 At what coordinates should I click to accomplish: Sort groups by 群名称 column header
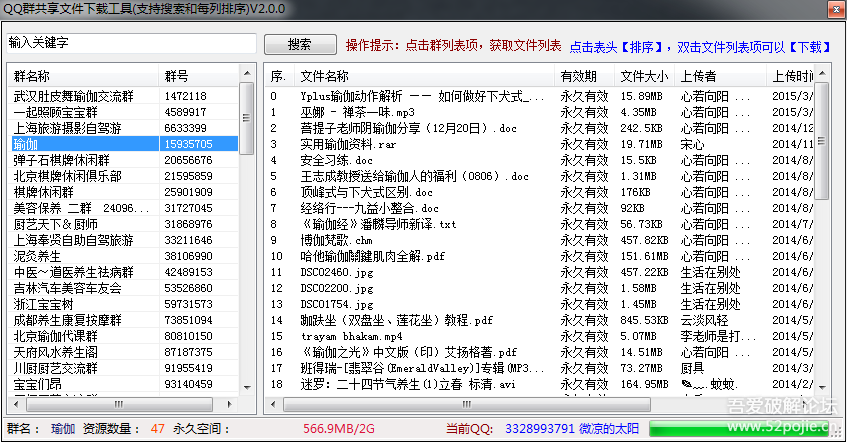(82, 76)
